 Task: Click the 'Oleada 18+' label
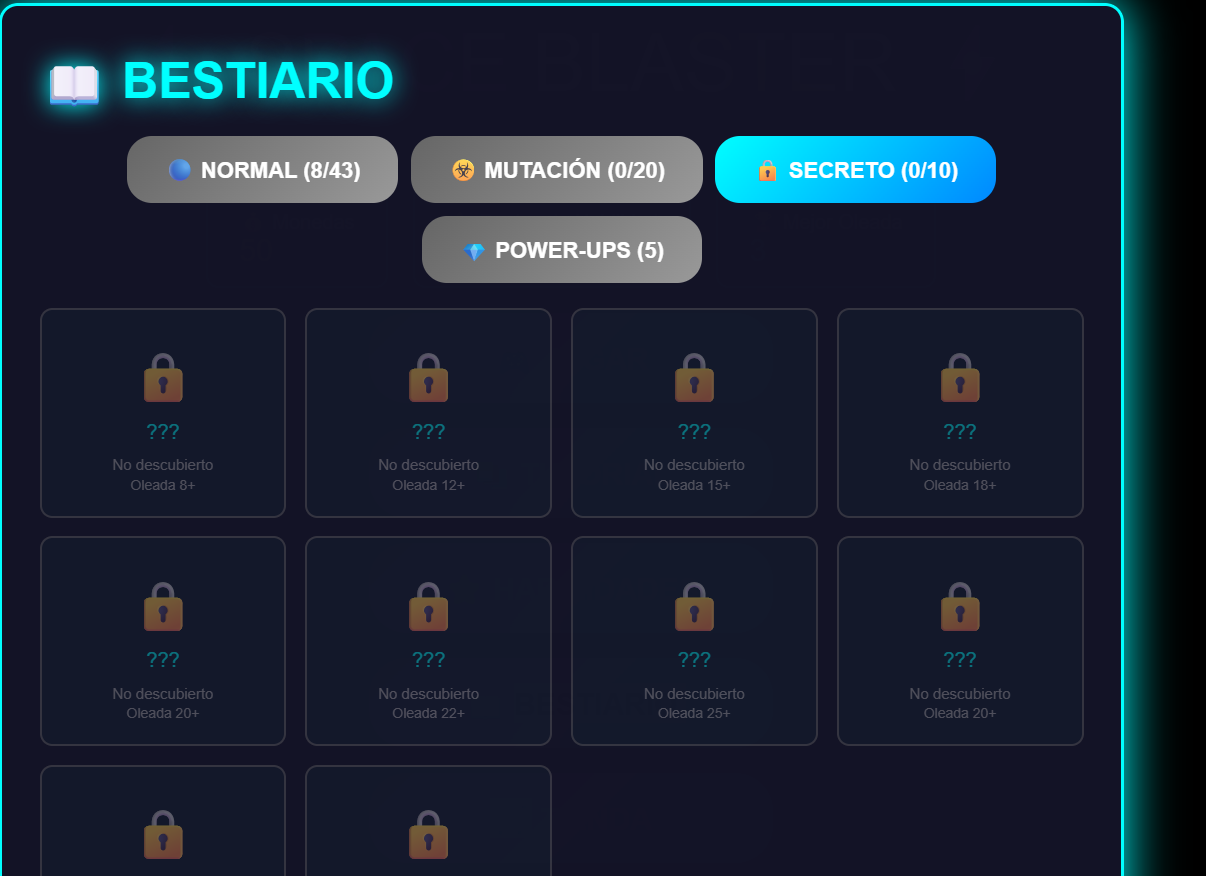tap(960, 485)
